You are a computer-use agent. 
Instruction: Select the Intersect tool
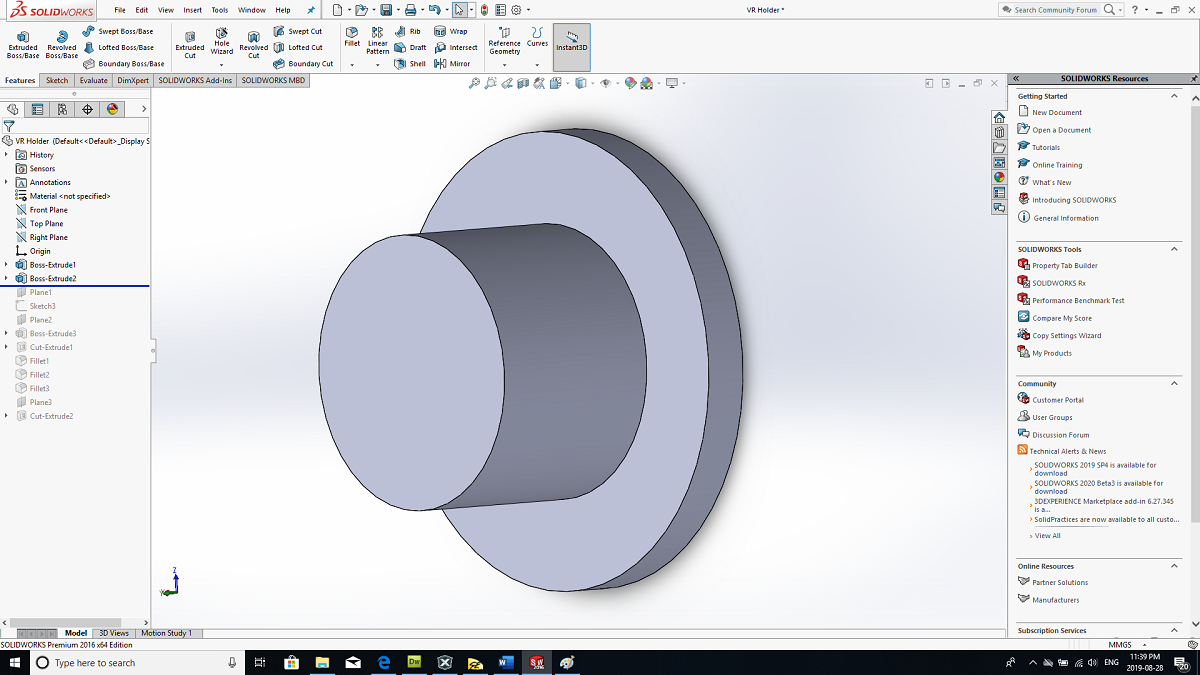(456, 47)
